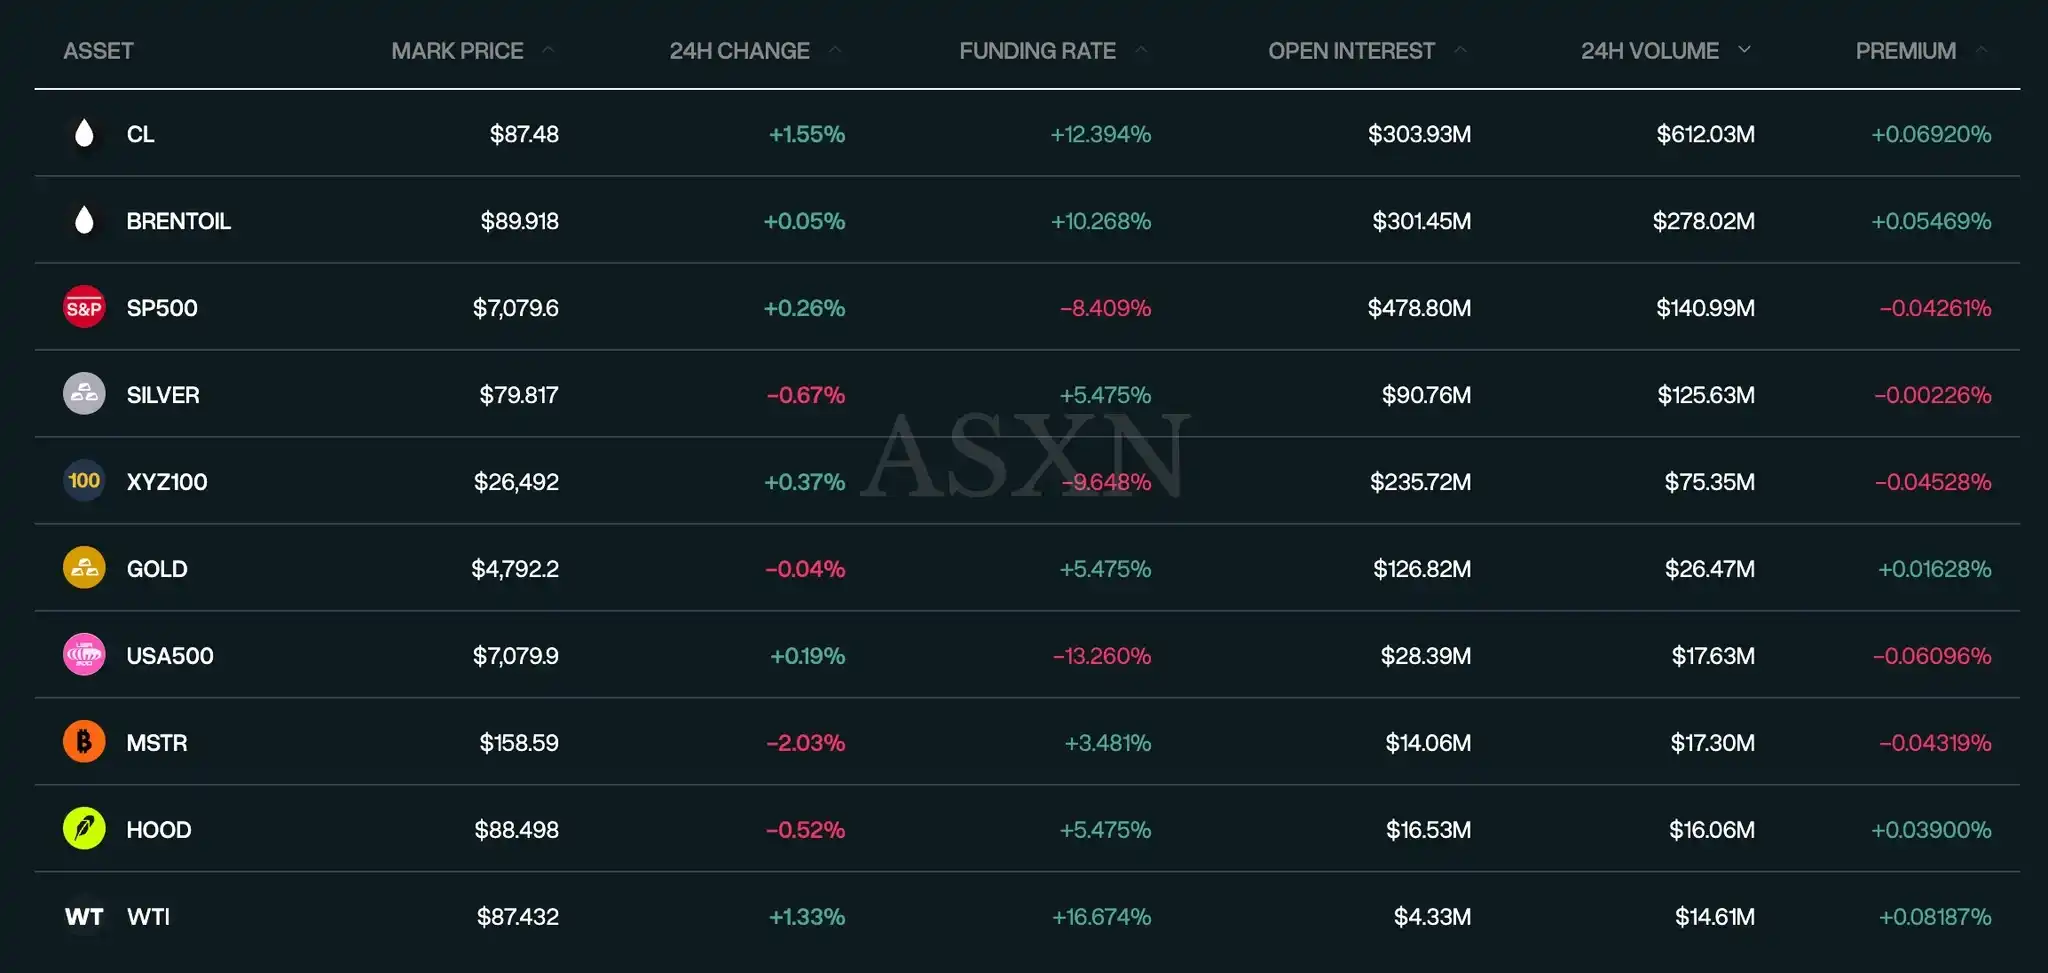
Task: Click the CL oil drop icon
Action: 84,134
